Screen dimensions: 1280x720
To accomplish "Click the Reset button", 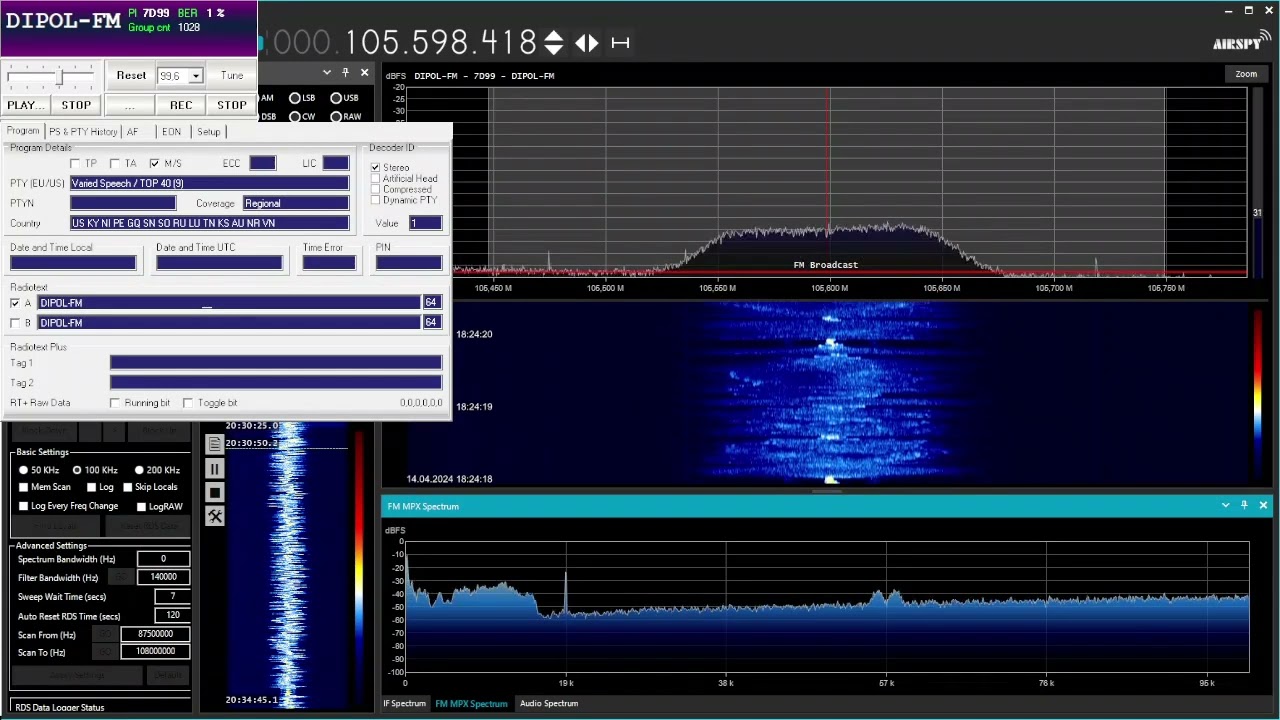I will coord(131,76).
